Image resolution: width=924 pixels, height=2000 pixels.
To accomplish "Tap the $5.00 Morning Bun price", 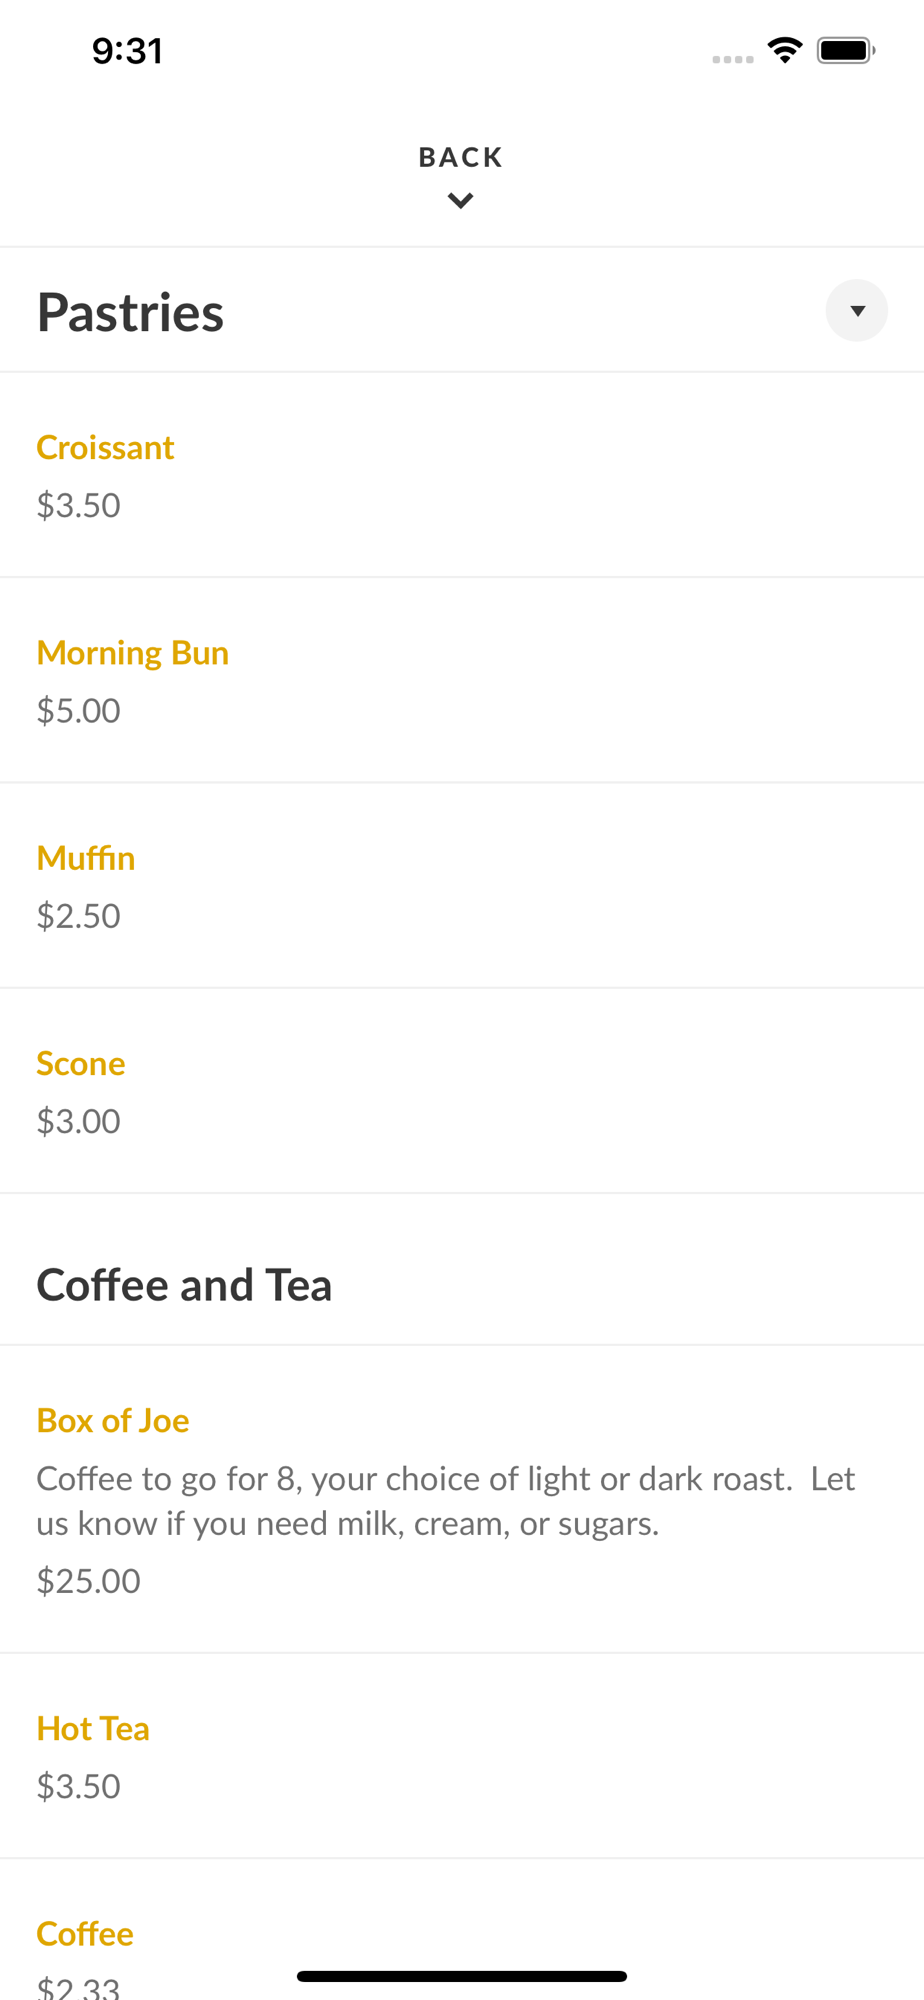I will coord(79,711).
